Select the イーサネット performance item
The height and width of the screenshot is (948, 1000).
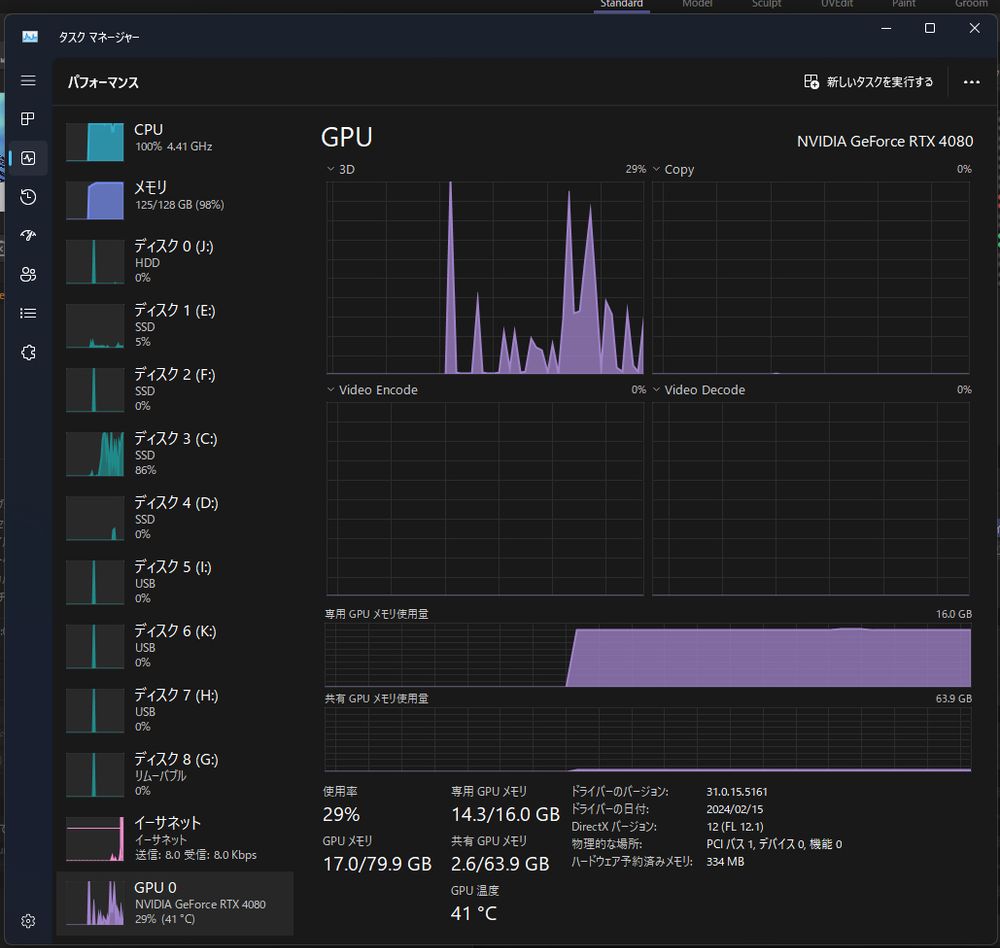click(175, 838)
